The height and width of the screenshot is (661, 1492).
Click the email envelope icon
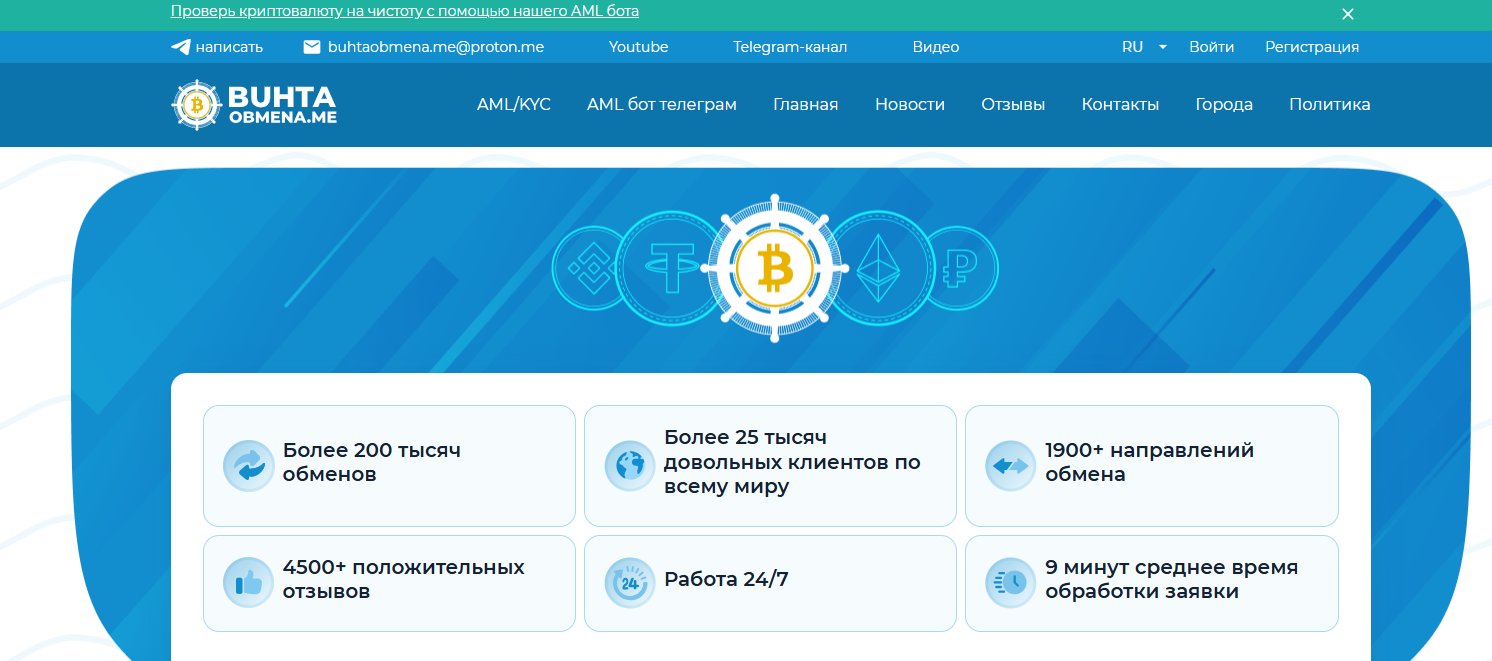click(312, 47)
